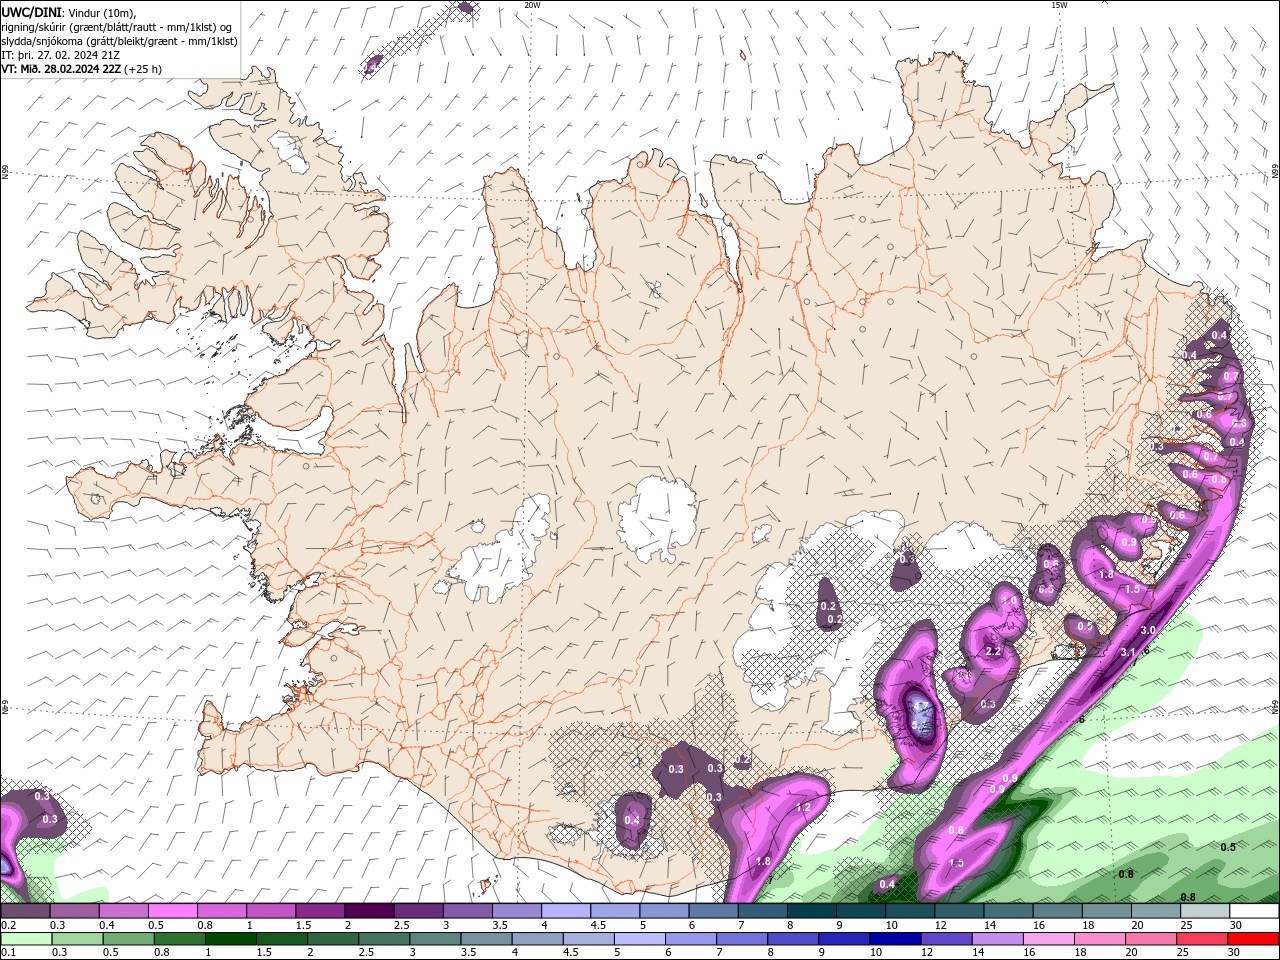This screenshot has width=1280, height=960.
Task: Click the '20W' longitude label at top
Action: coord(532,5)
